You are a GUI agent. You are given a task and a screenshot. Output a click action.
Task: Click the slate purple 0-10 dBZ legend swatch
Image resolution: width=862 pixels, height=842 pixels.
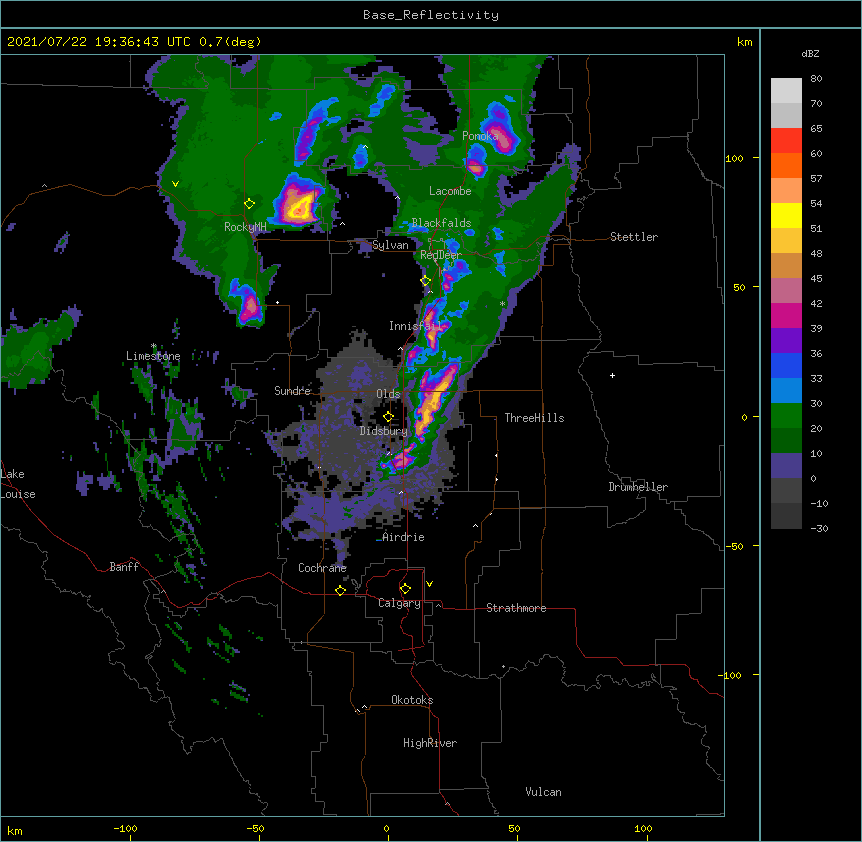click(x=786, y=466)
